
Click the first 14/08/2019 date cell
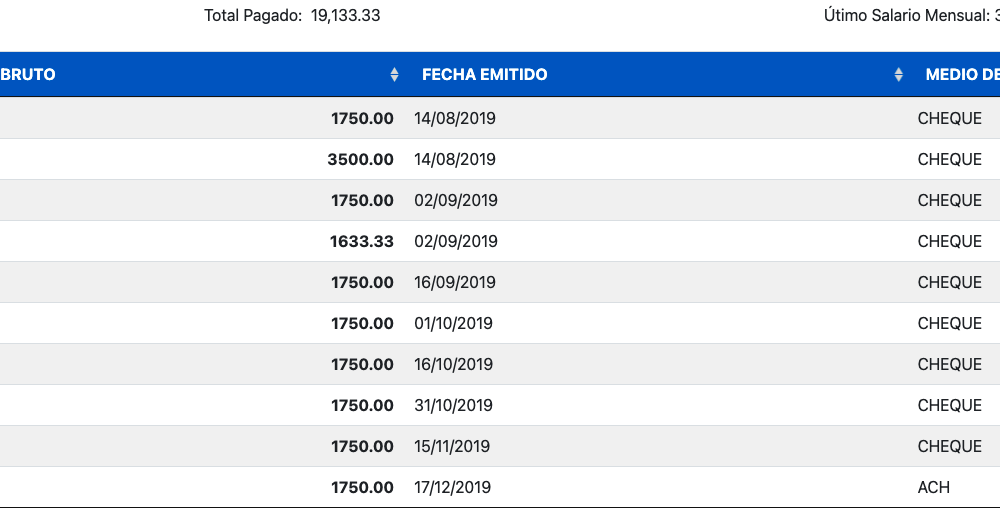455,119
